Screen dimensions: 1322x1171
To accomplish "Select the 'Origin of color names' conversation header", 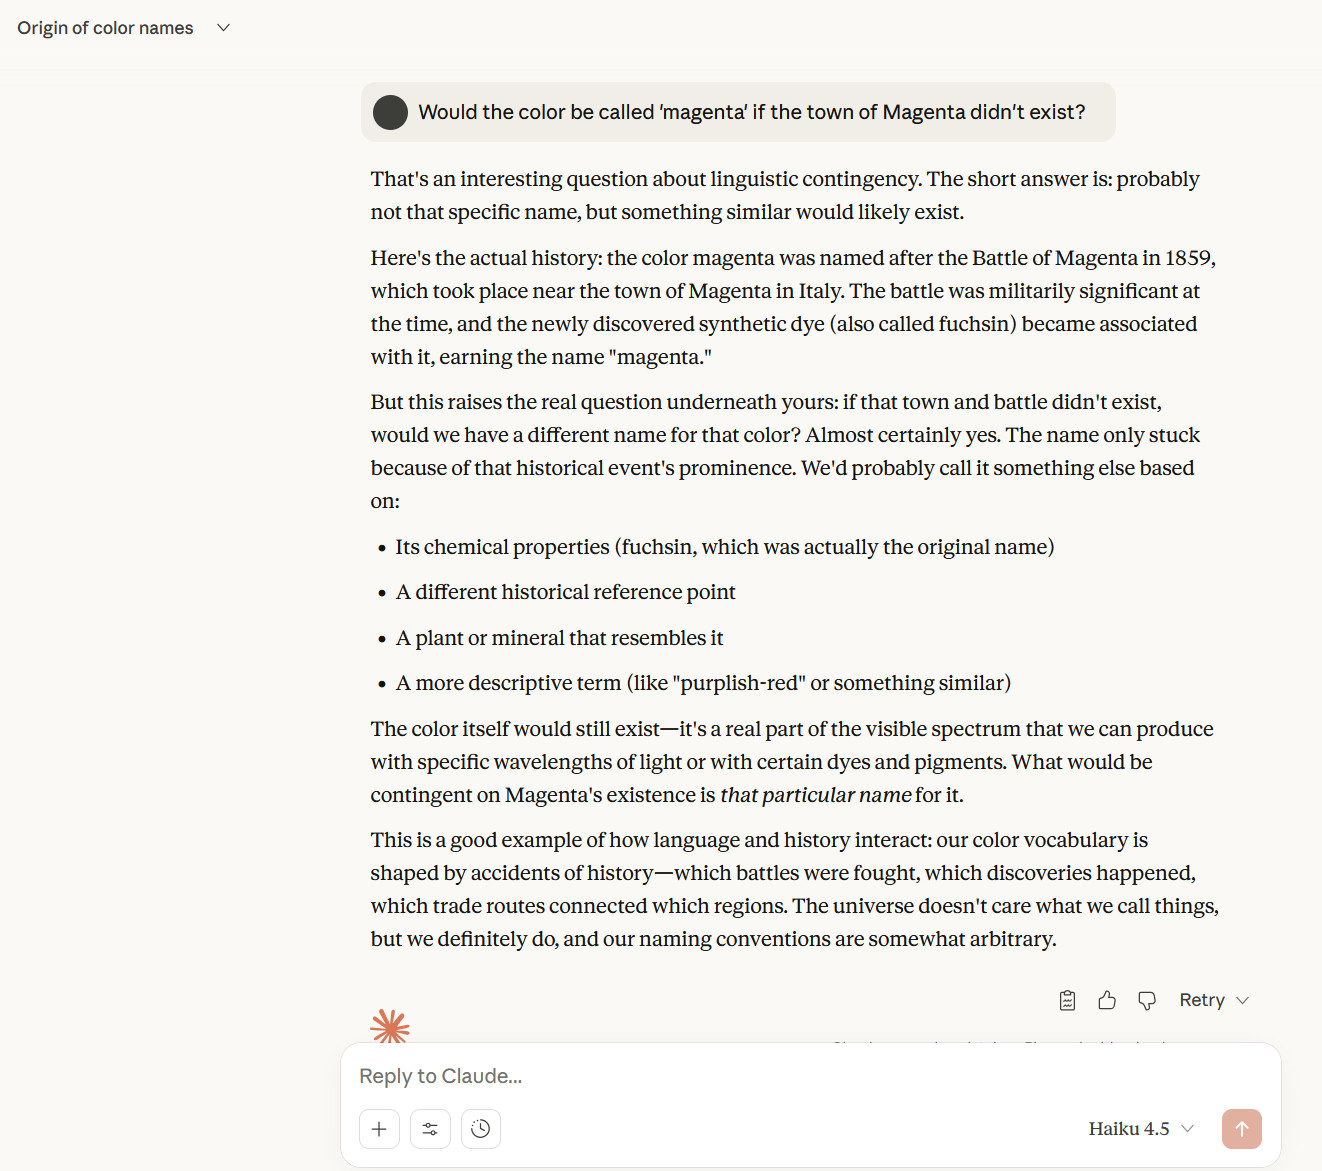I will (x=104, y=27).
